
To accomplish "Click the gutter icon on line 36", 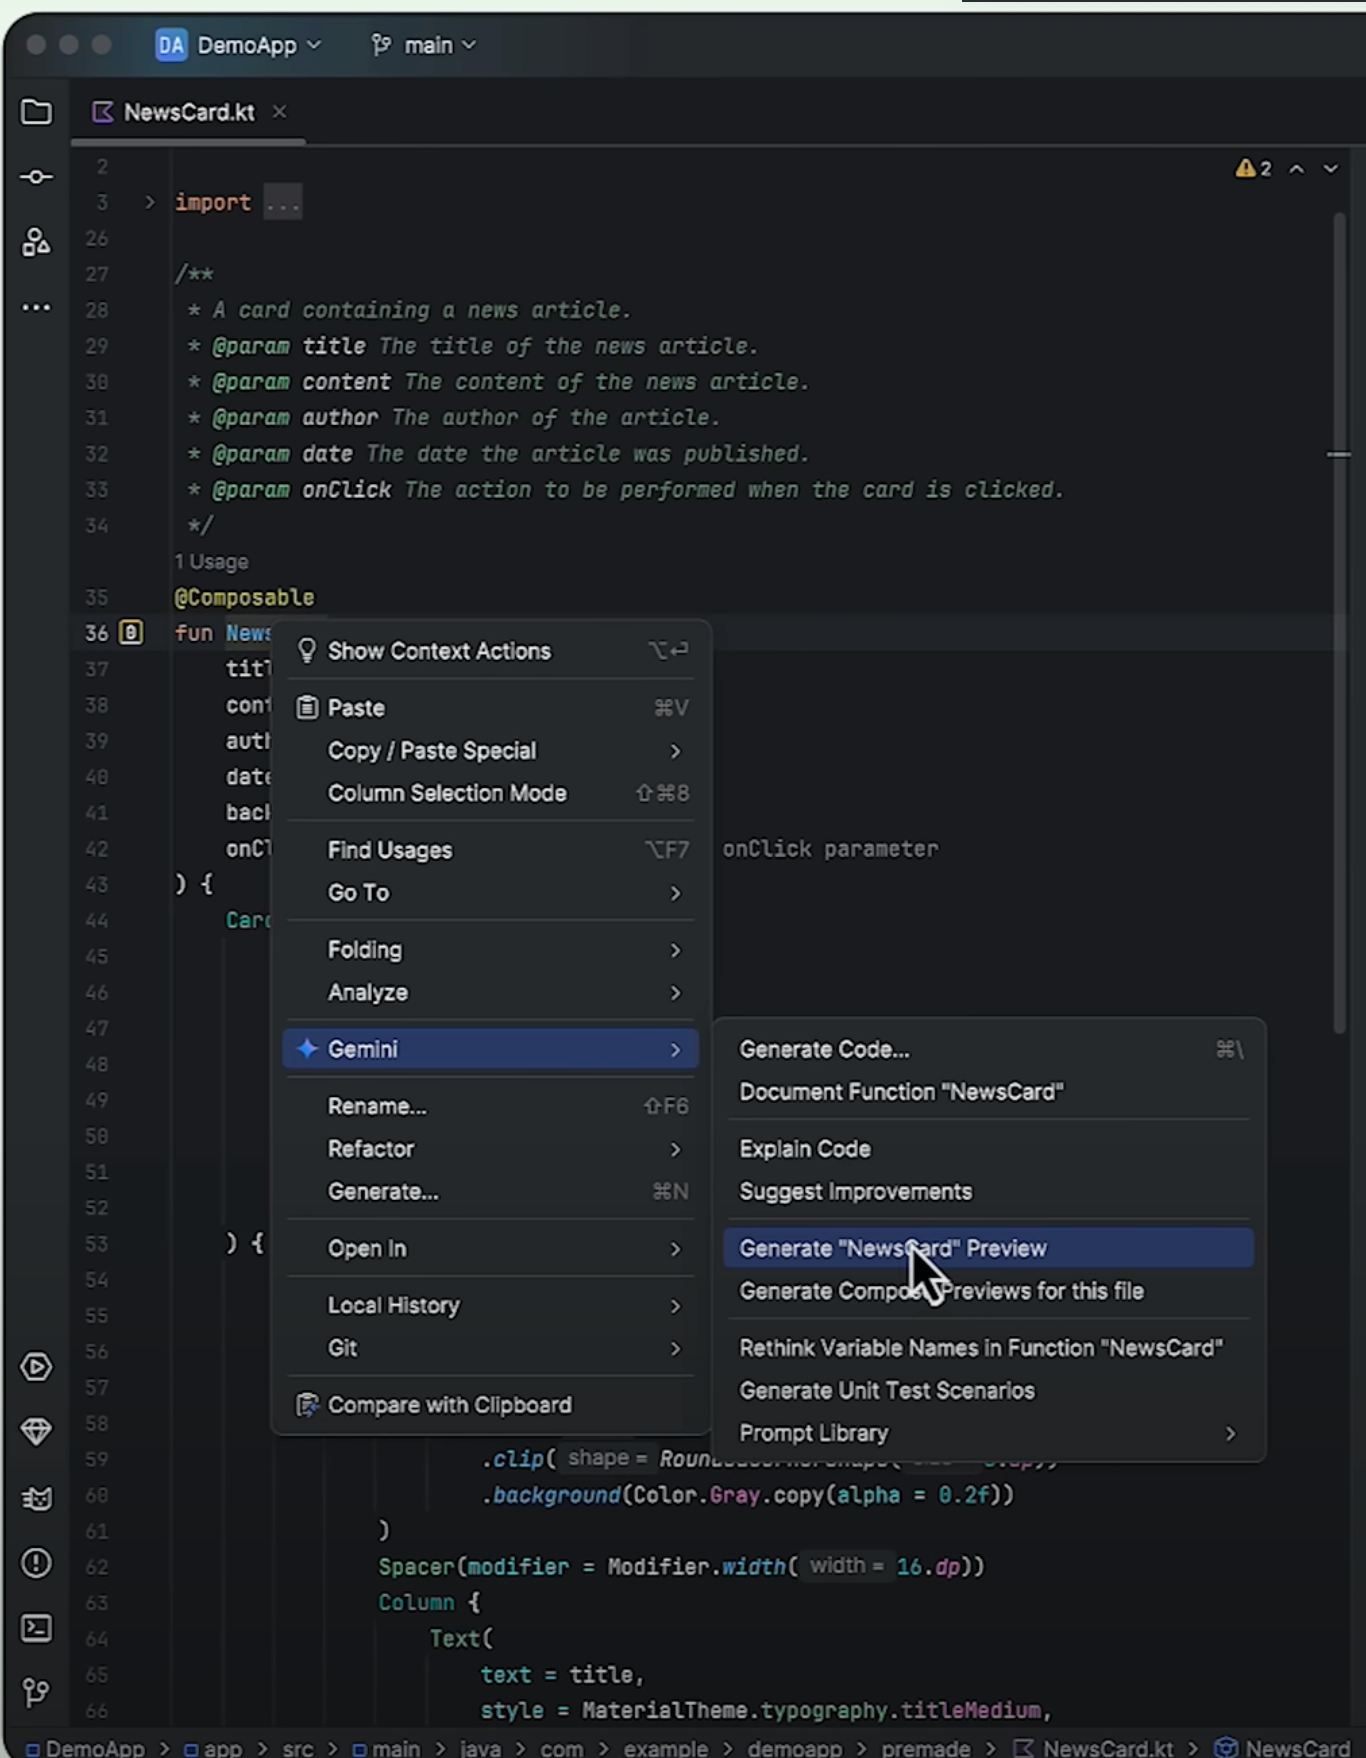I will pos(131,633).
